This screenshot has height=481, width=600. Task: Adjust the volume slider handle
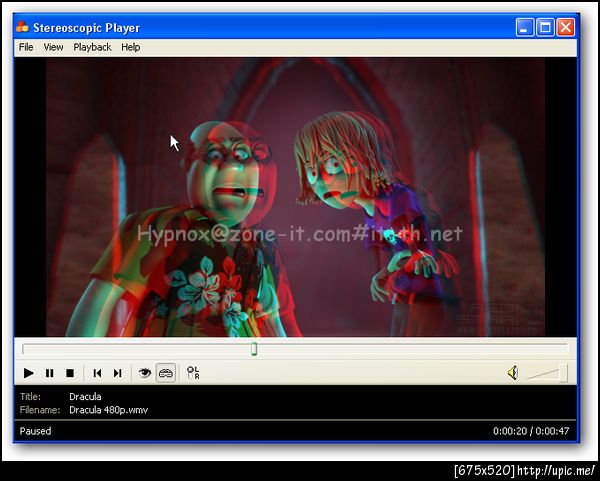[563, 373]
